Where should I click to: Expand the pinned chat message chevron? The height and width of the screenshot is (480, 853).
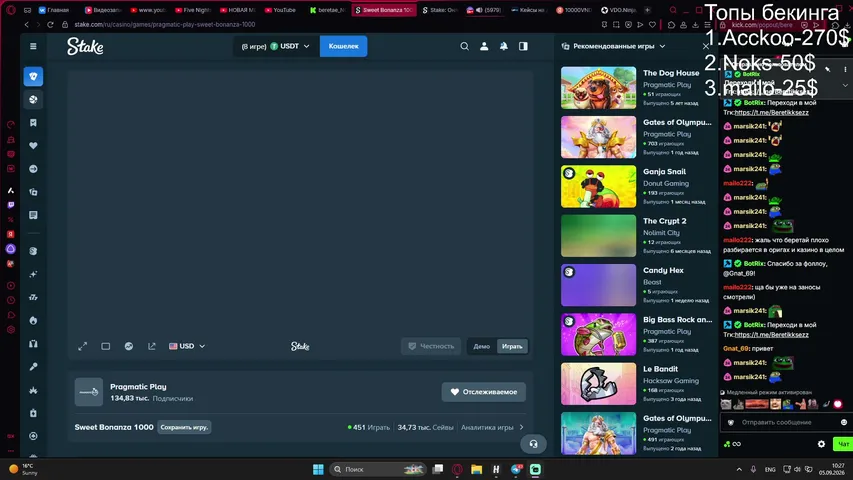(x=845, y=85)
